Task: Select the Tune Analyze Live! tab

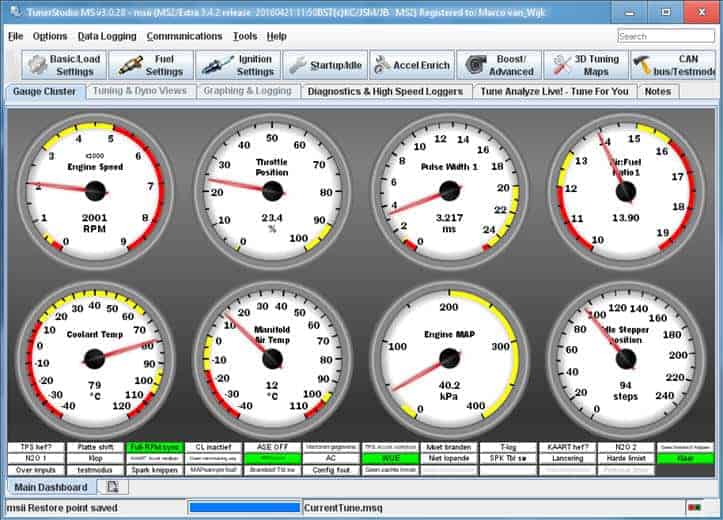Action: (x=554, y=91)
